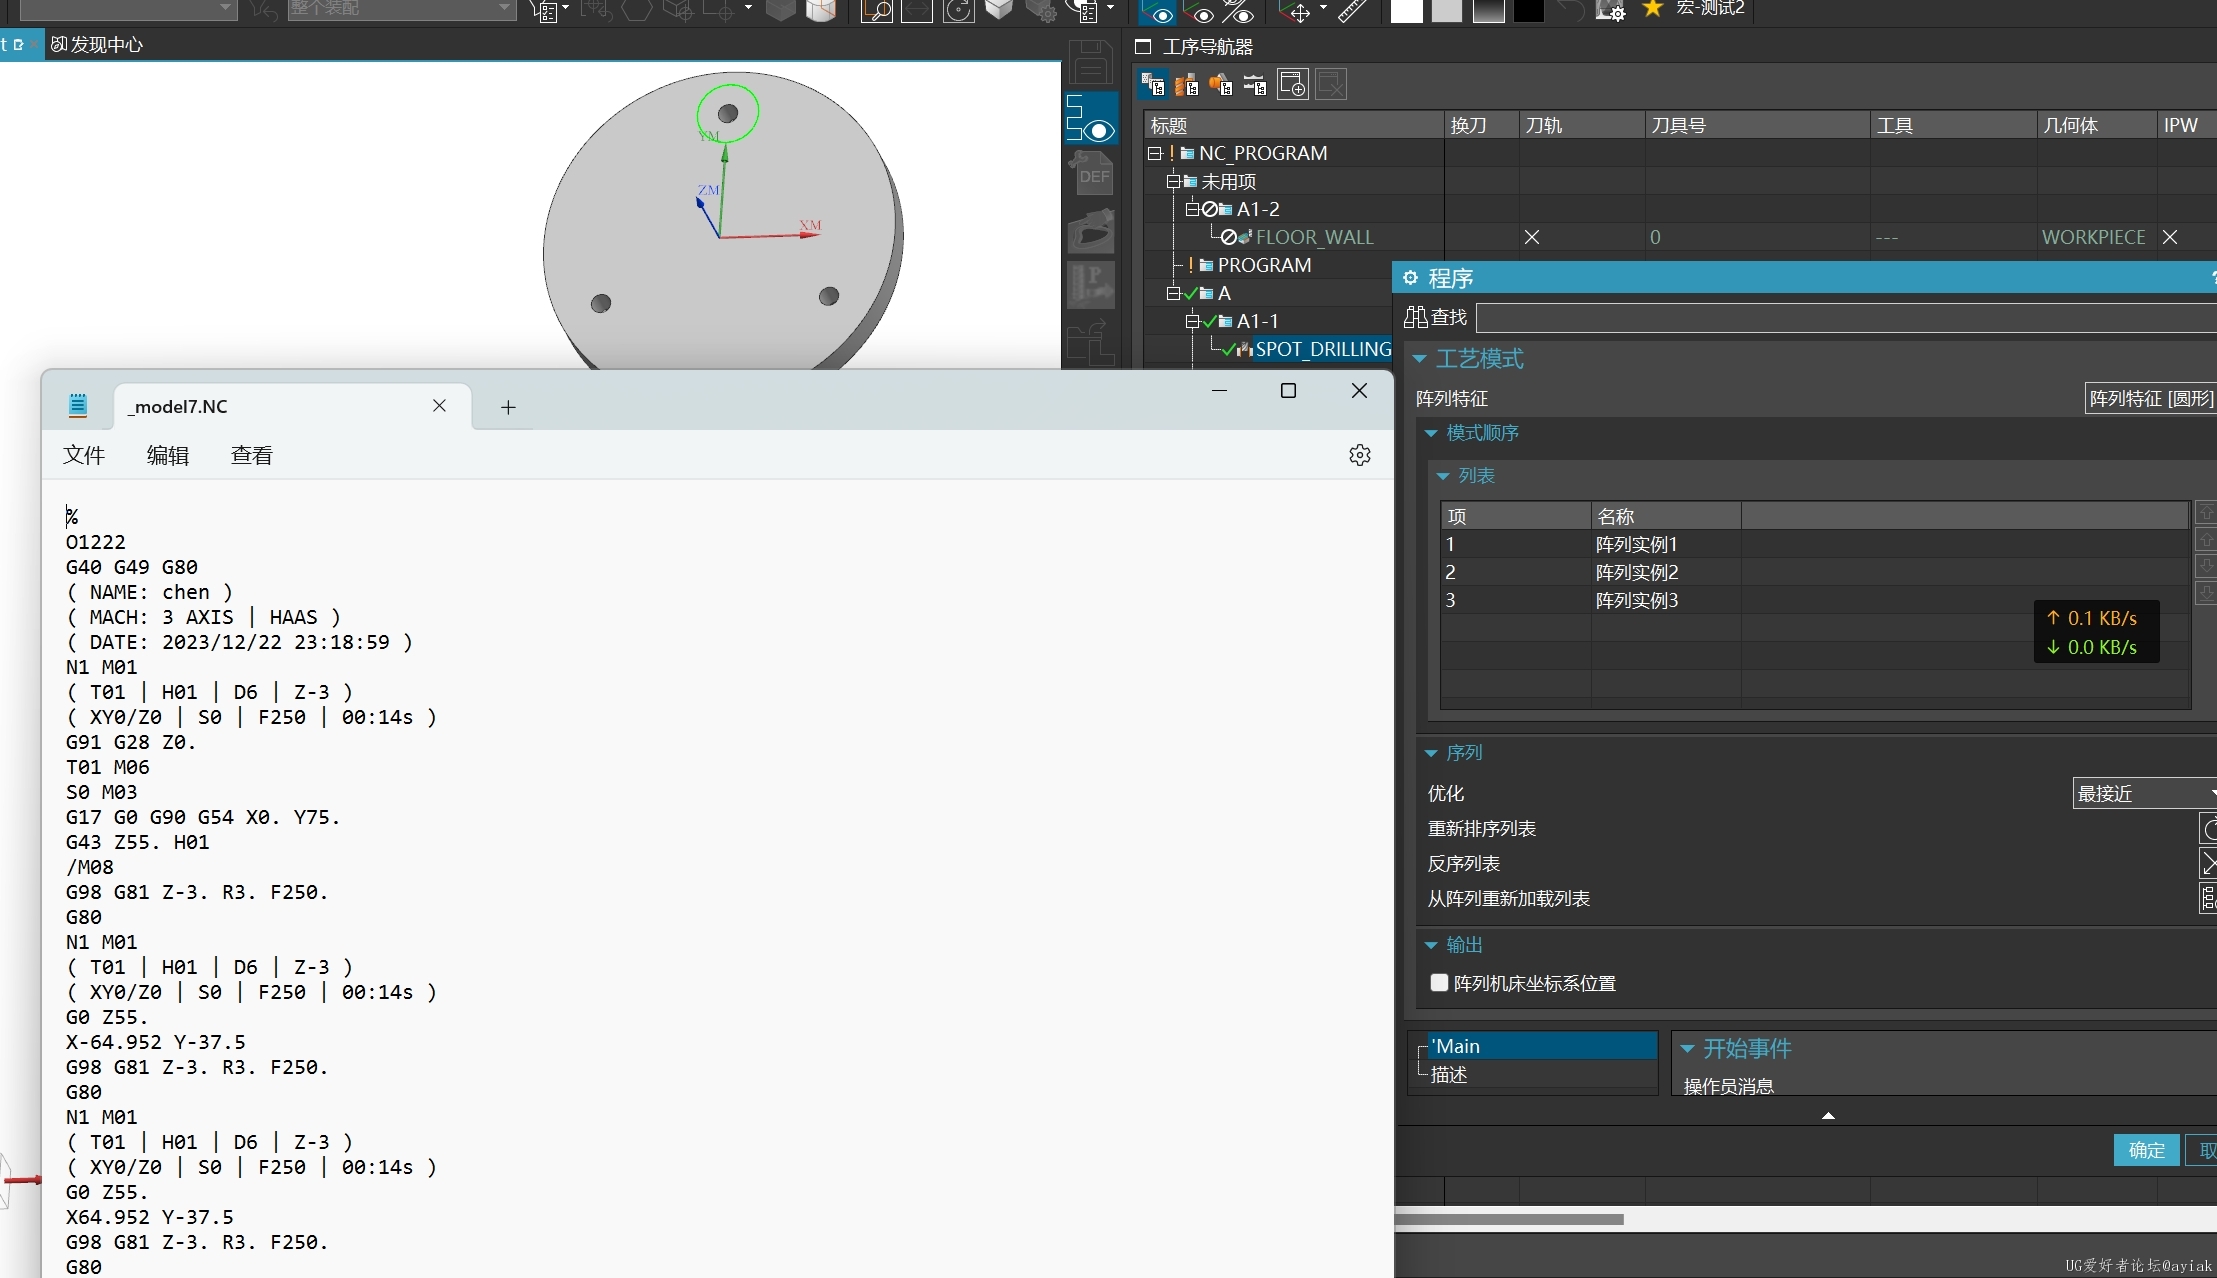Toggle the WCS display eye icon (highlighted)
Viewport: 2217px width, 1278px height.
1158,11
